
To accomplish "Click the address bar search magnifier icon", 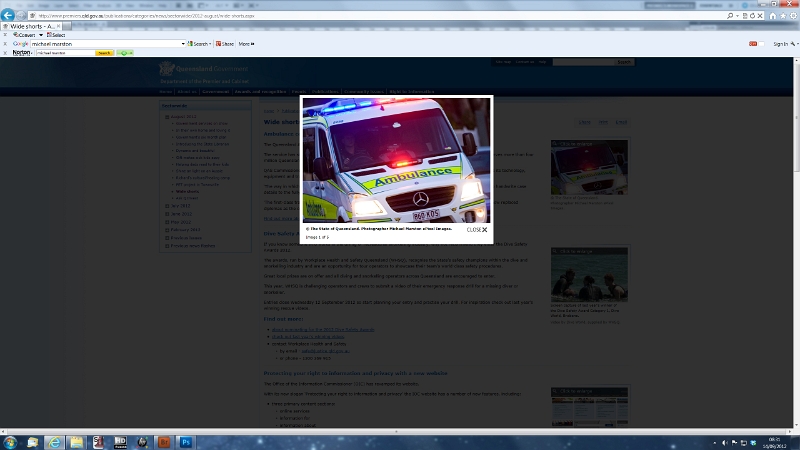I will click(x=730, y=16).
